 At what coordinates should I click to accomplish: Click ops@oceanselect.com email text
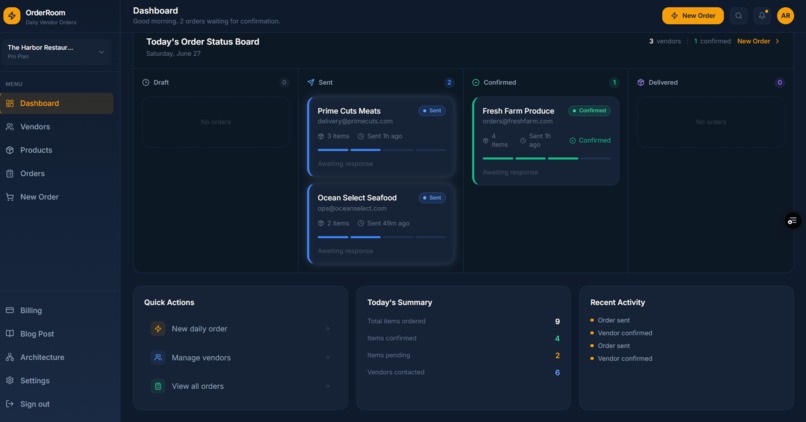pyautogui.click(x=352, y=208)
